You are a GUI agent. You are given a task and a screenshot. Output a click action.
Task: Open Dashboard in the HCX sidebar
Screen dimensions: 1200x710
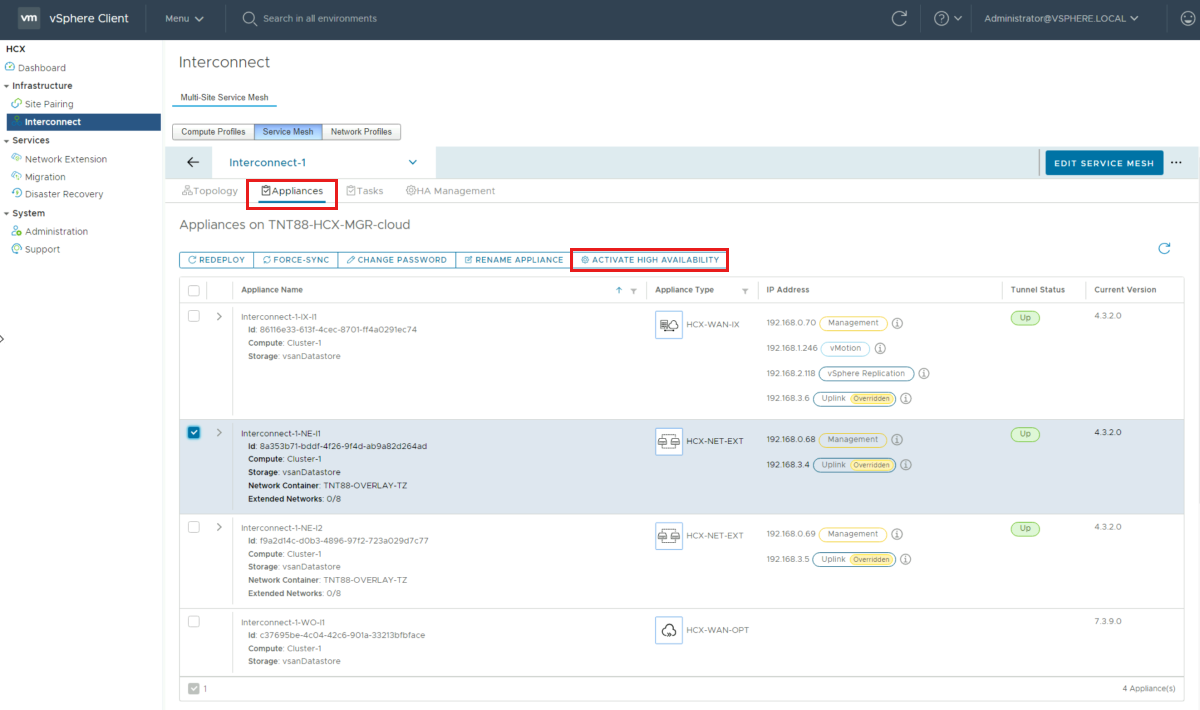(41, 68)
